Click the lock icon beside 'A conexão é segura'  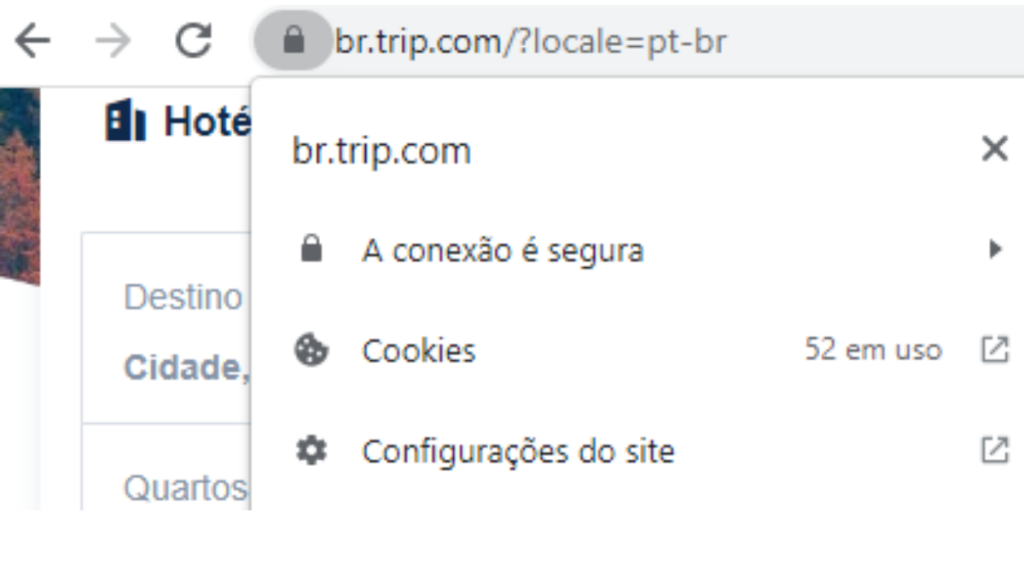[312, 249]
